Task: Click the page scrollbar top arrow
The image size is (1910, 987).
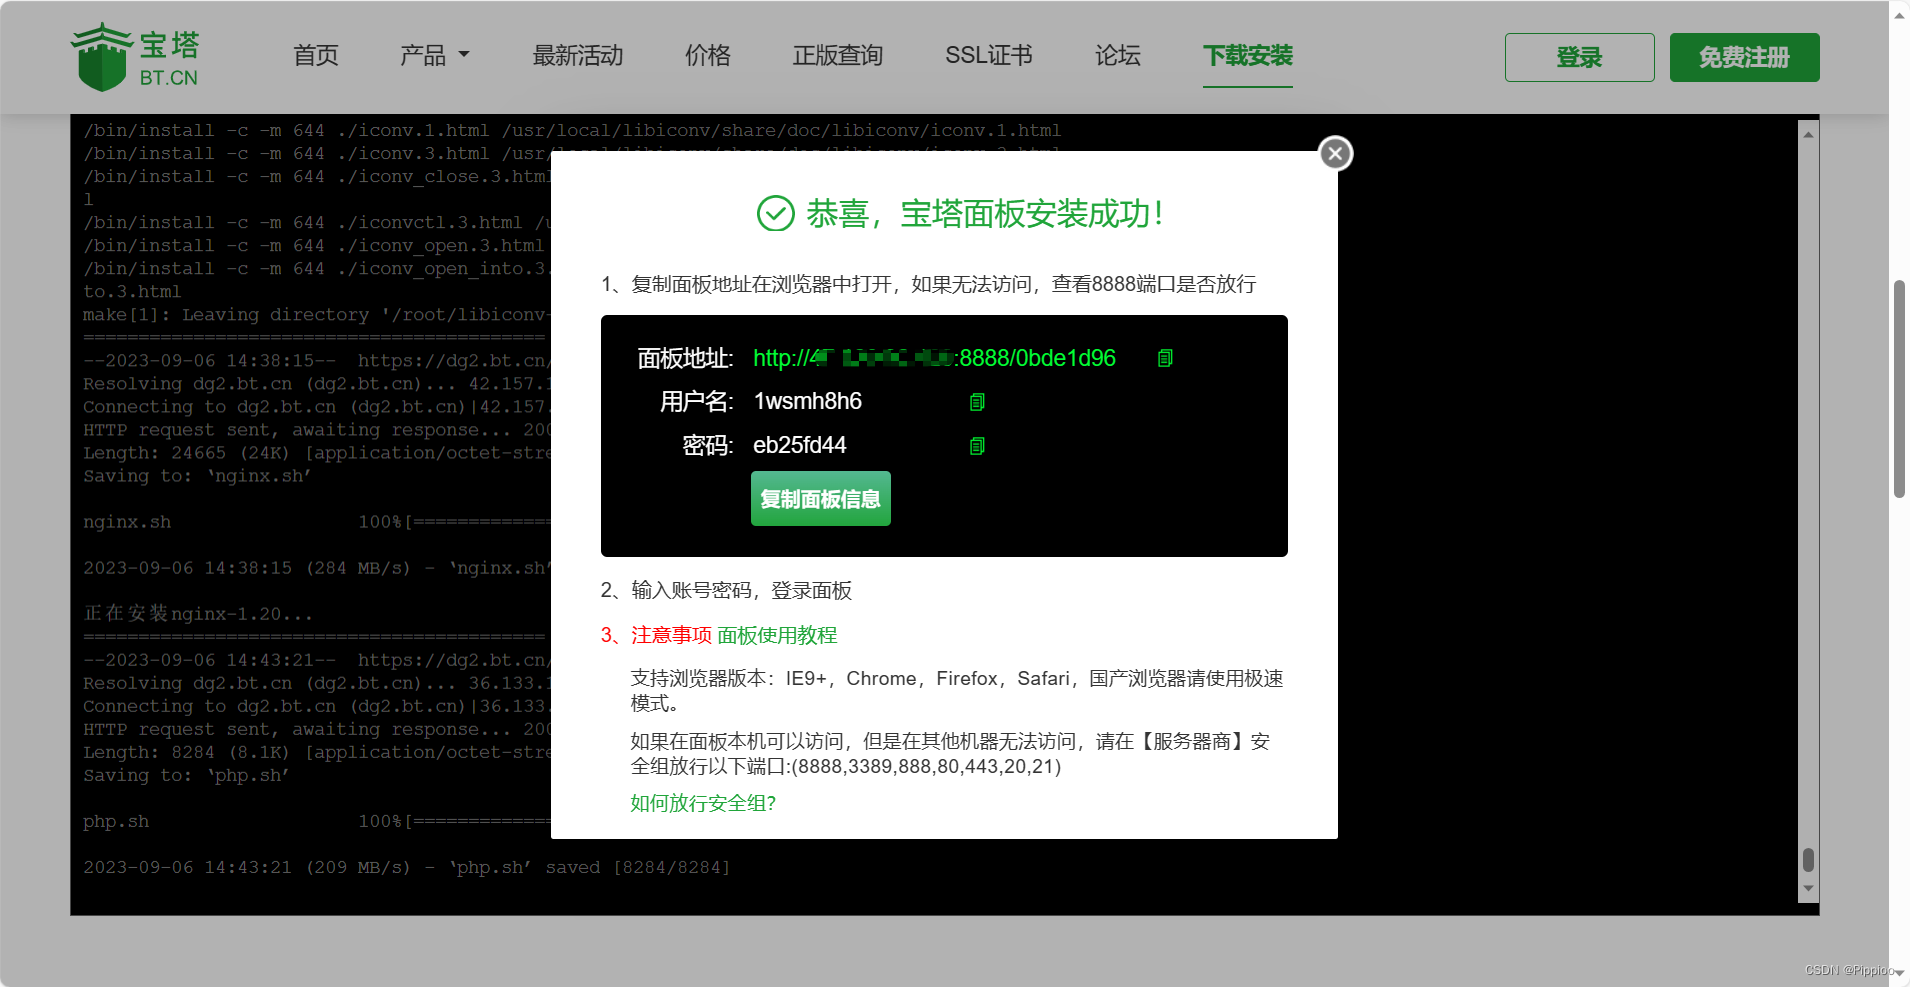Action: [1899, 14]
